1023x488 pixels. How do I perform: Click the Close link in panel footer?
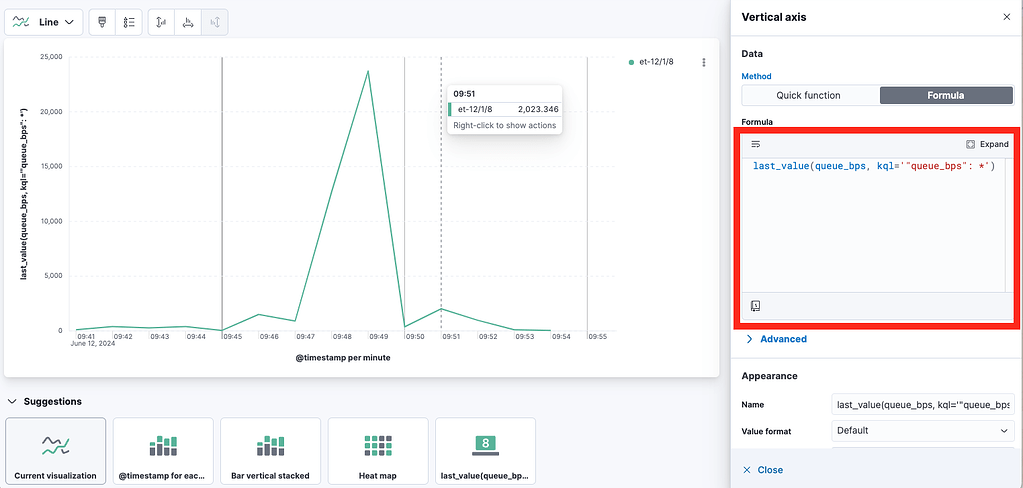tap(763, 470)
